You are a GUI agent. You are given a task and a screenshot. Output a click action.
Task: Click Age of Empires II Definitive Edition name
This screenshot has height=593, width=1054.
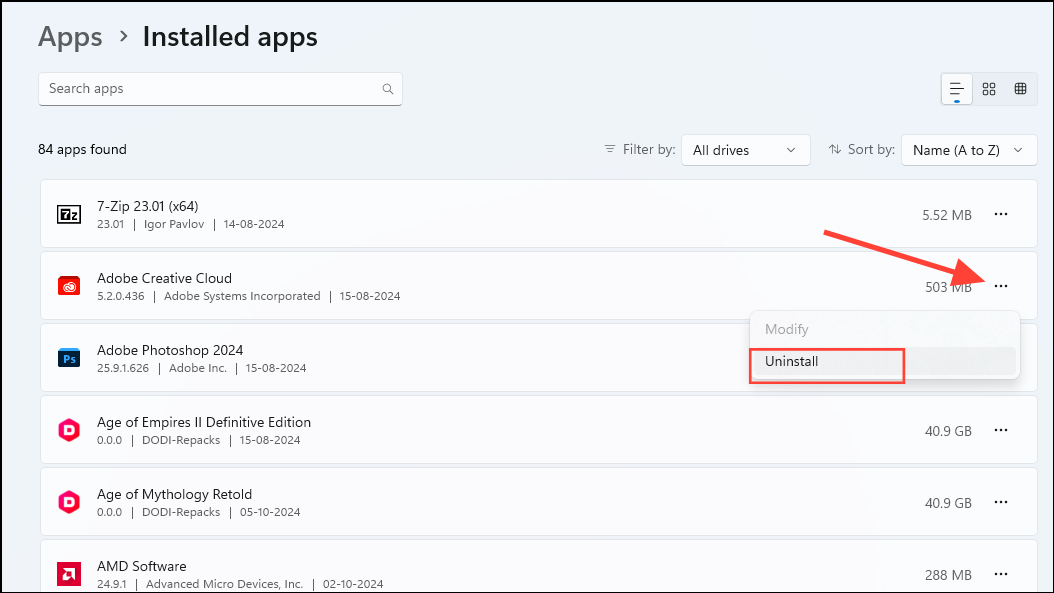pyautogui.click(x=204, y=422)
